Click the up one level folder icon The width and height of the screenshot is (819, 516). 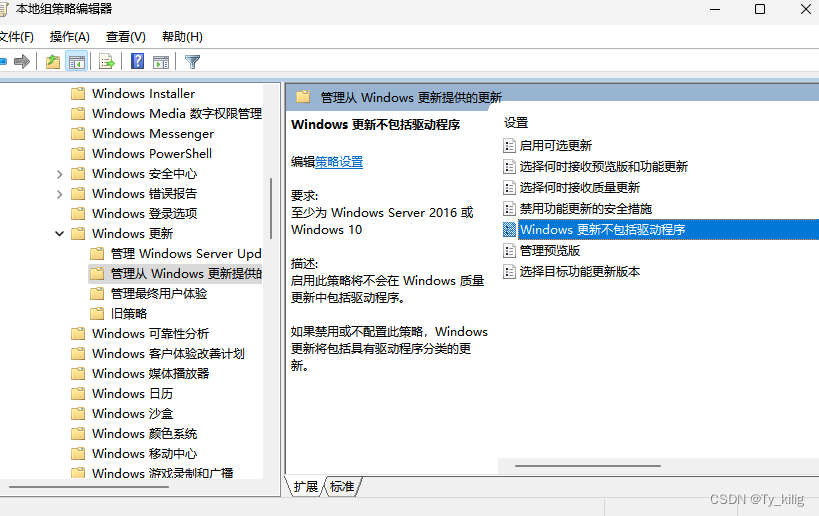(x=53, y=62)
